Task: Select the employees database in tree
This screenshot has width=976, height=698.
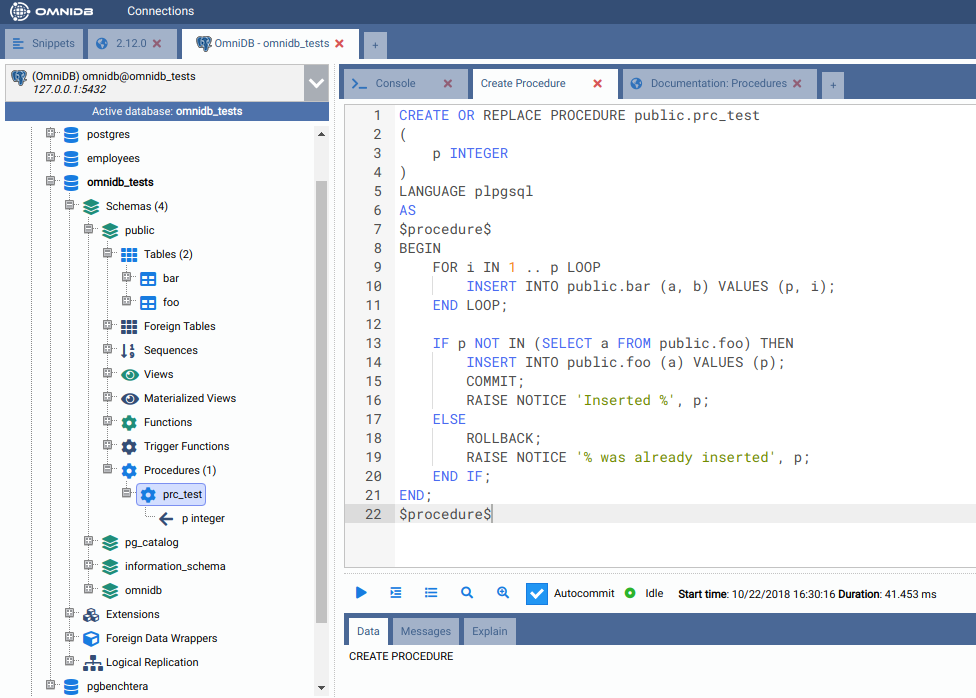Action: [113, 158]
